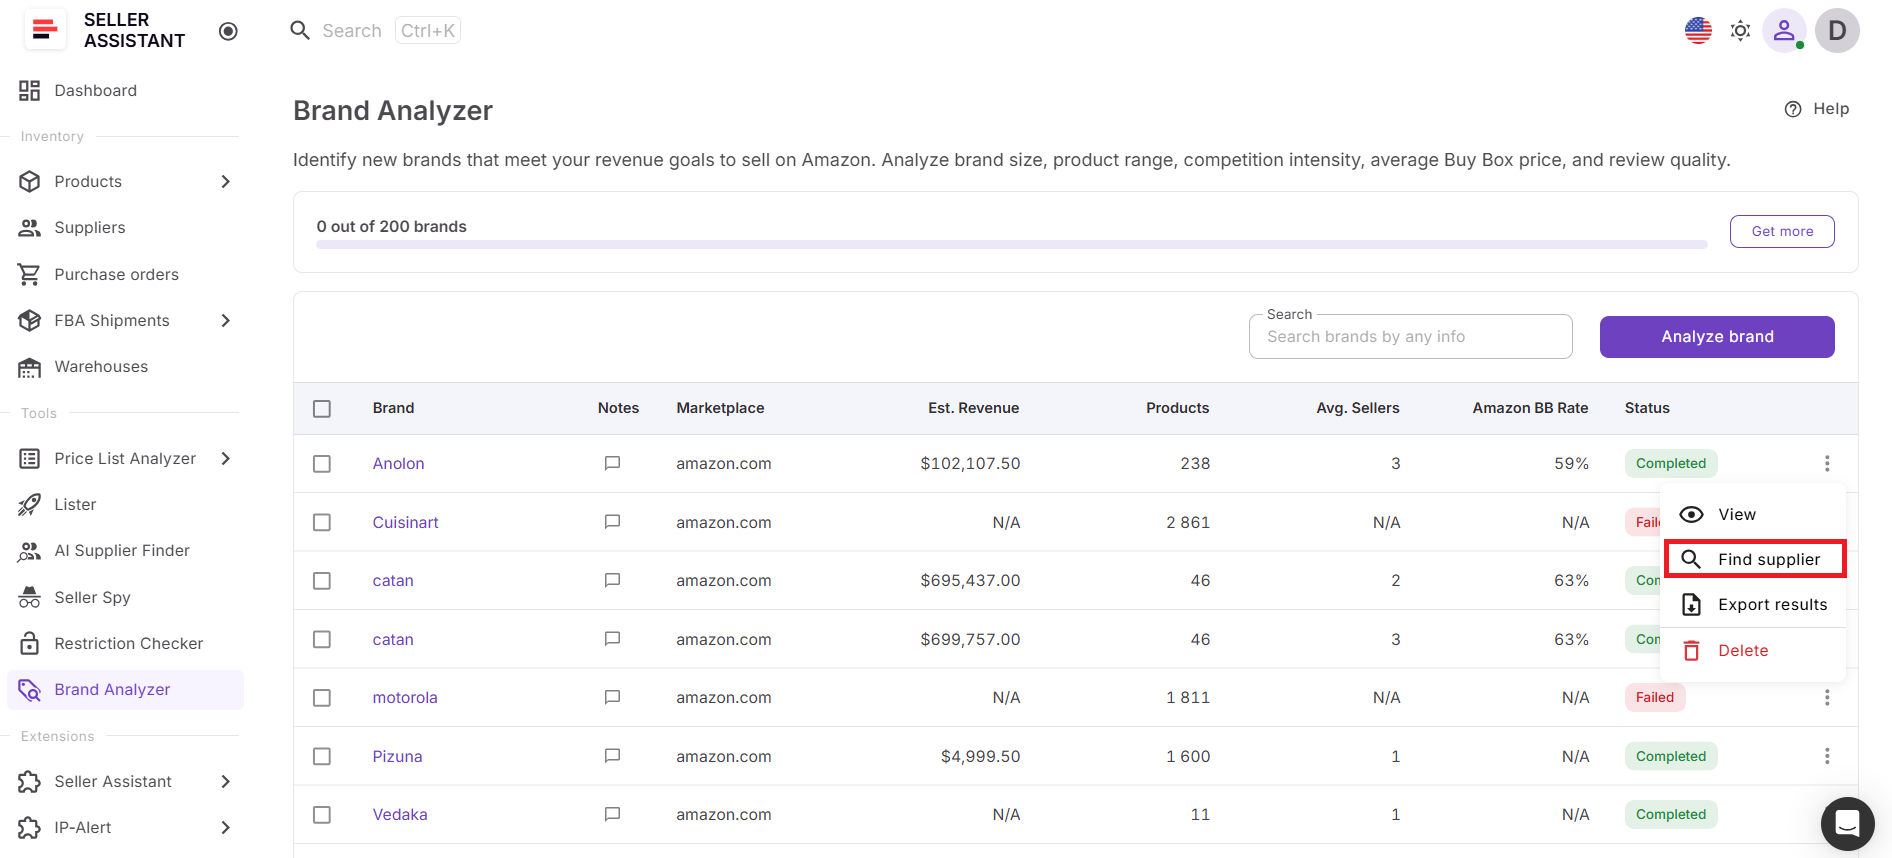Click the Suppliers people icon
This screenshot has height=858, width=1892.
pos(30,228)
